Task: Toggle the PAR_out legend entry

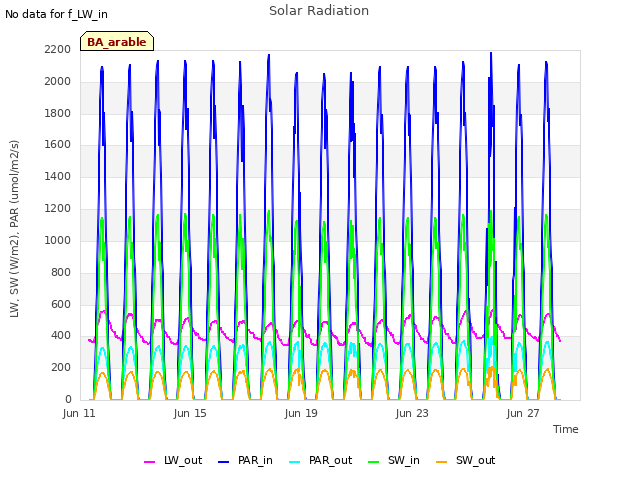Action: coord(320,460)
